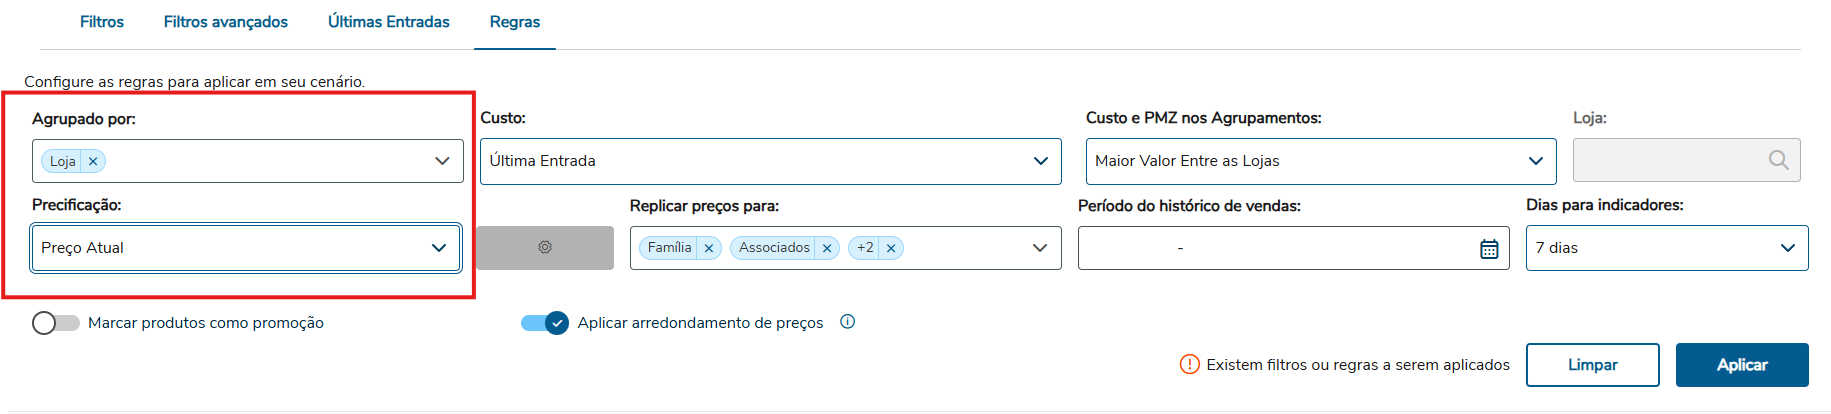Click the gear settings button beside Precificação
1831x414 pixels.
545,247
